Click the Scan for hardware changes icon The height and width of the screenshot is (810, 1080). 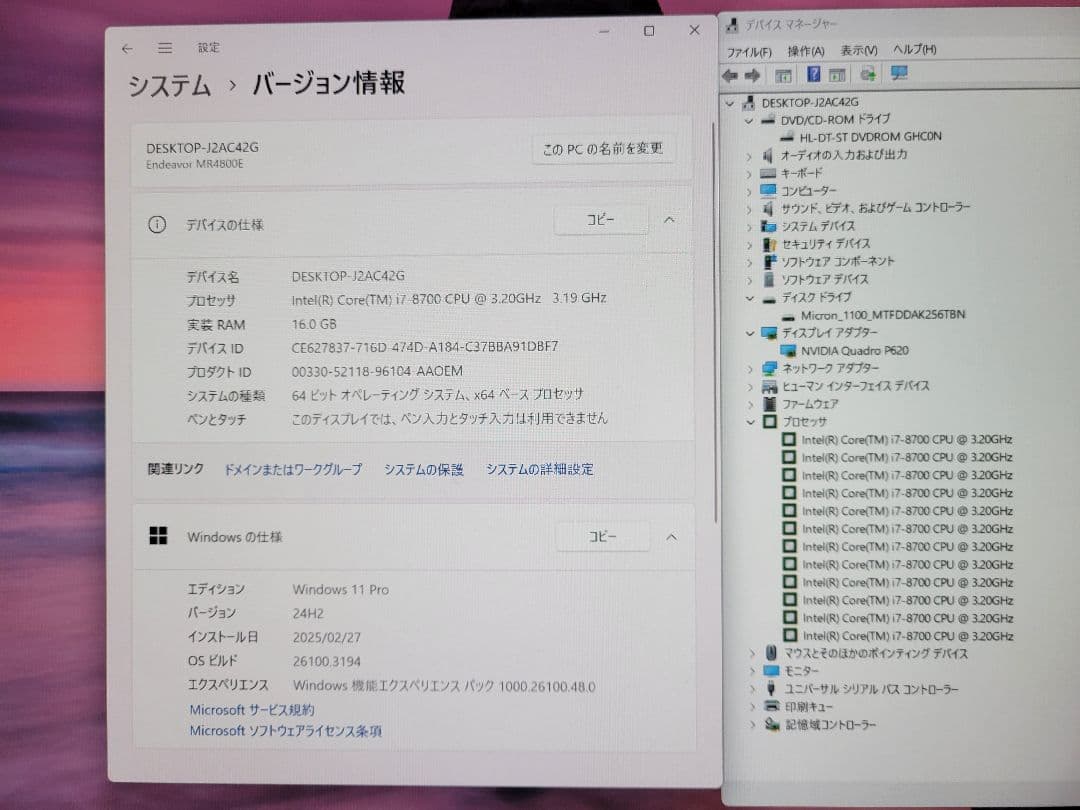point(868,75)
